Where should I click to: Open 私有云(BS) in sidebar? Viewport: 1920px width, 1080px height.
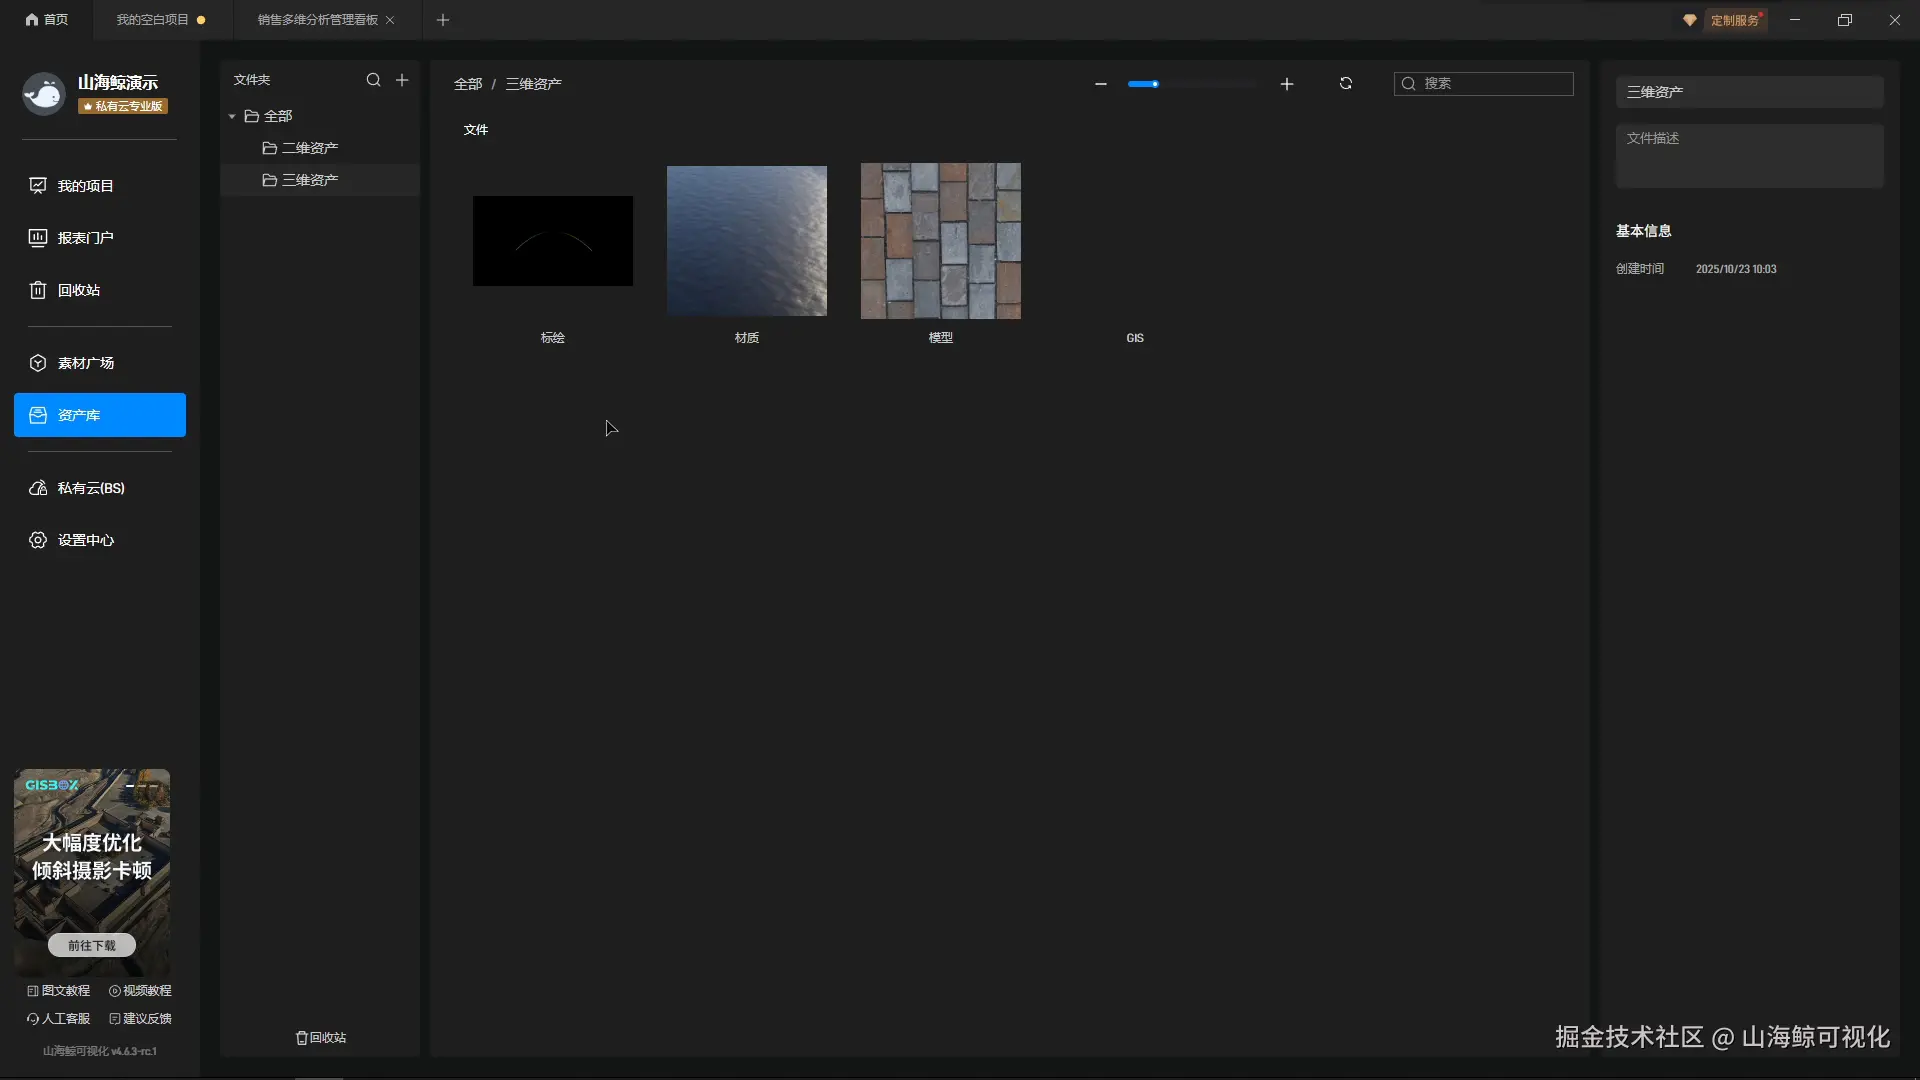[x=100, y=488]
